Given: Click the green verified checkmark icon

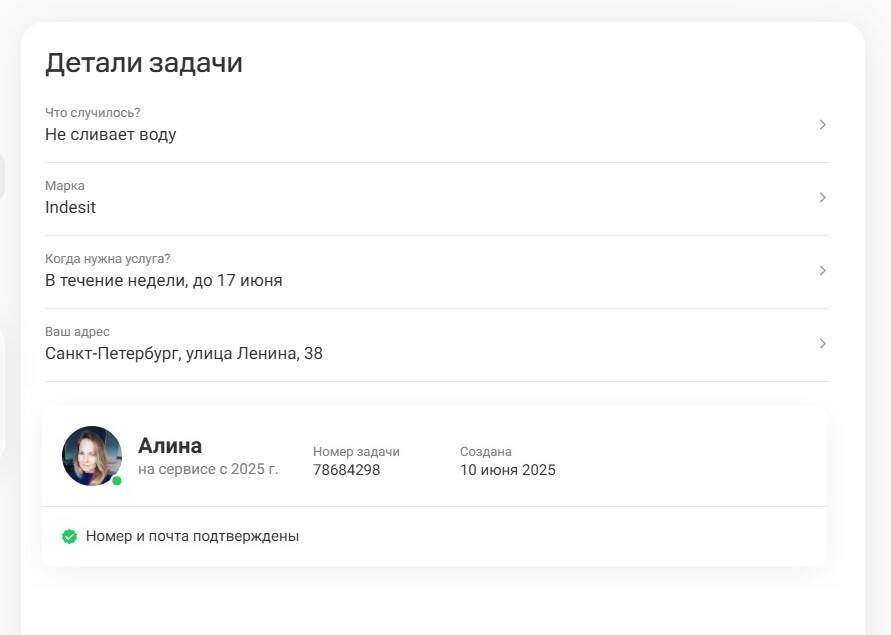Looking at the screenshot, I should (69, 536).
